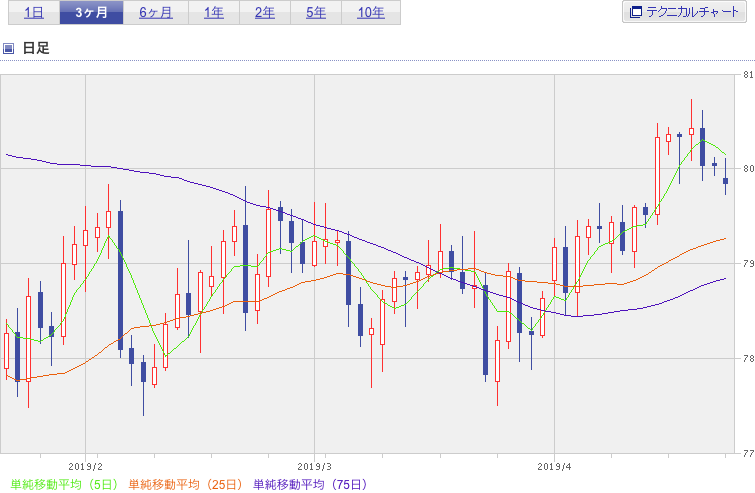Select the 3ヶ月 period tab
The width and height of the screenshot is (755, 493).
coord(91,12)
